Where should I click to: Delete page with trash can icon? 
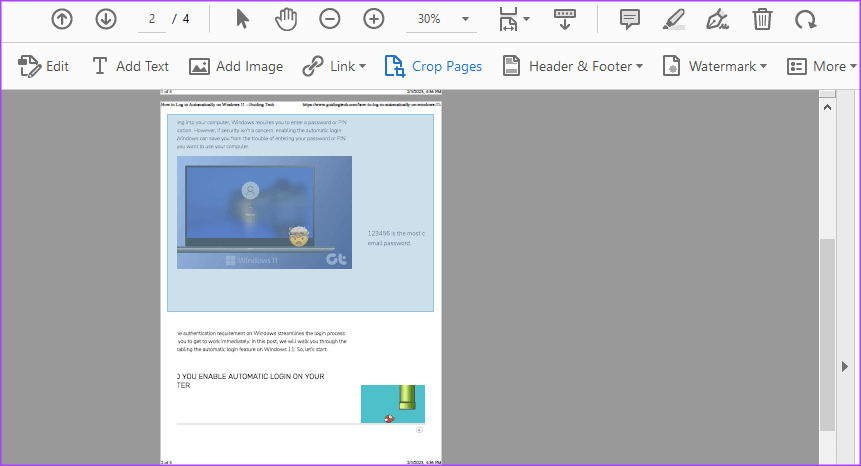762,19
